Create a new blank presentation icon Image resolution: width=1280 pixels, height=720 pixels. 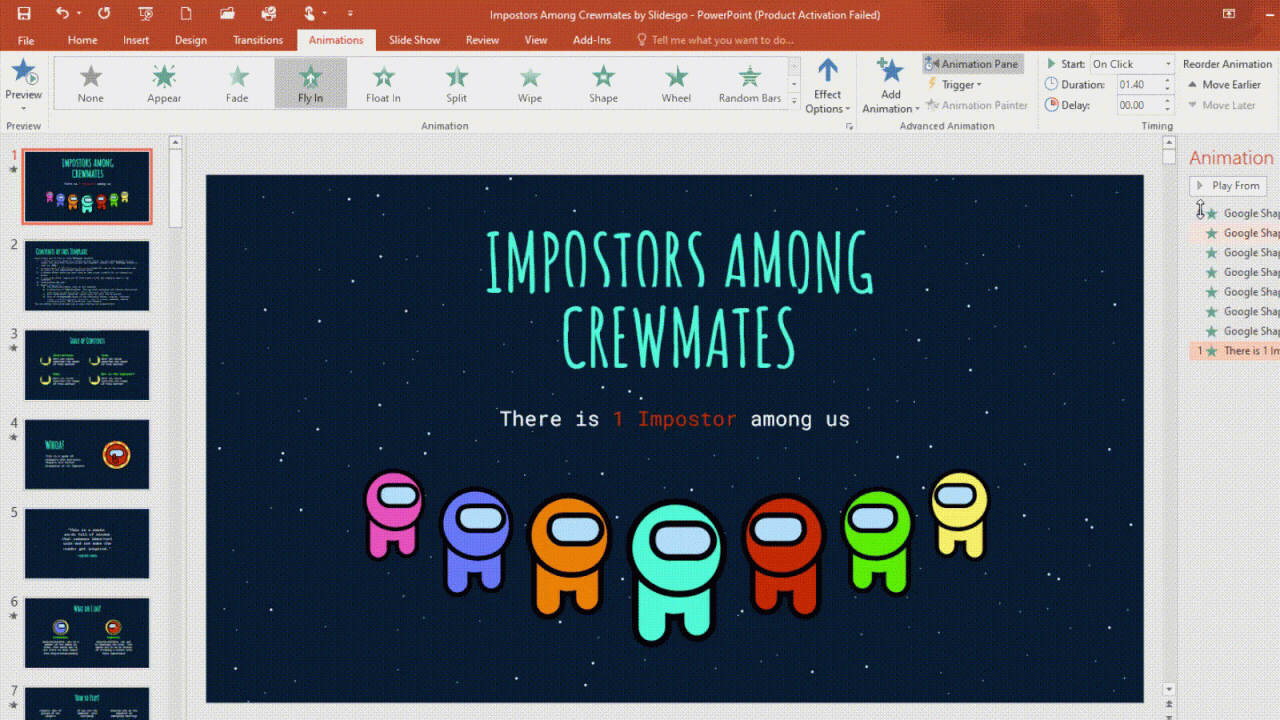(x=186, y=14)
